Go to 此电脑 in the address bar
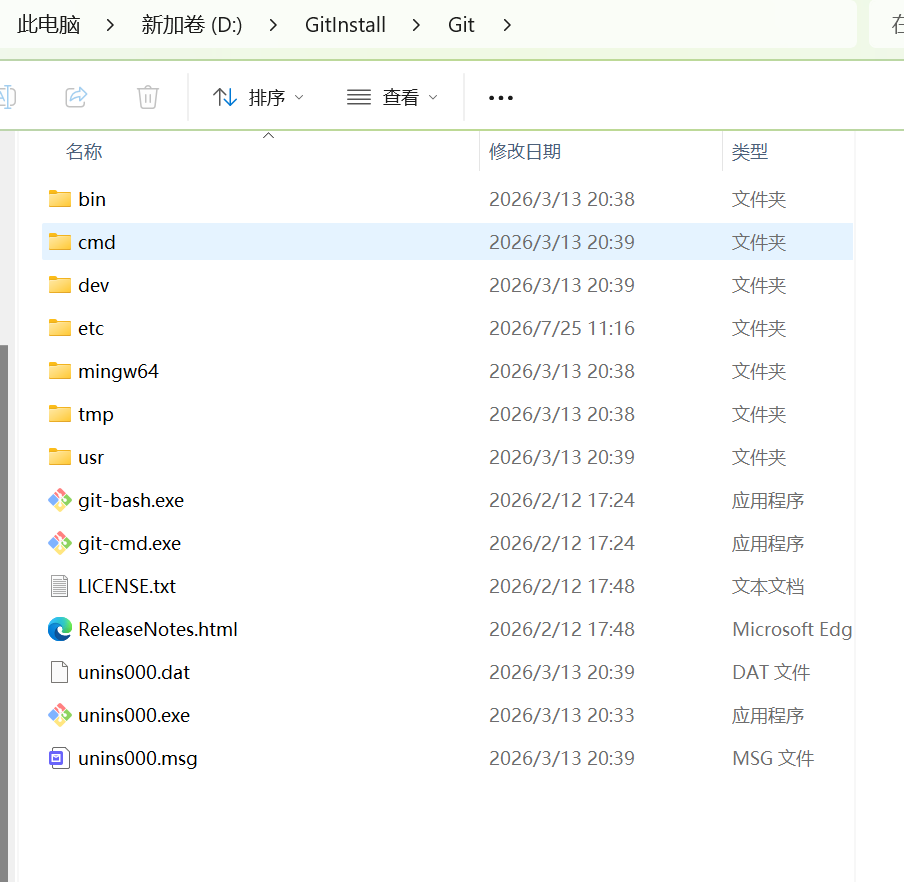The height and width of the screenshot is (882, 904). 48,25
